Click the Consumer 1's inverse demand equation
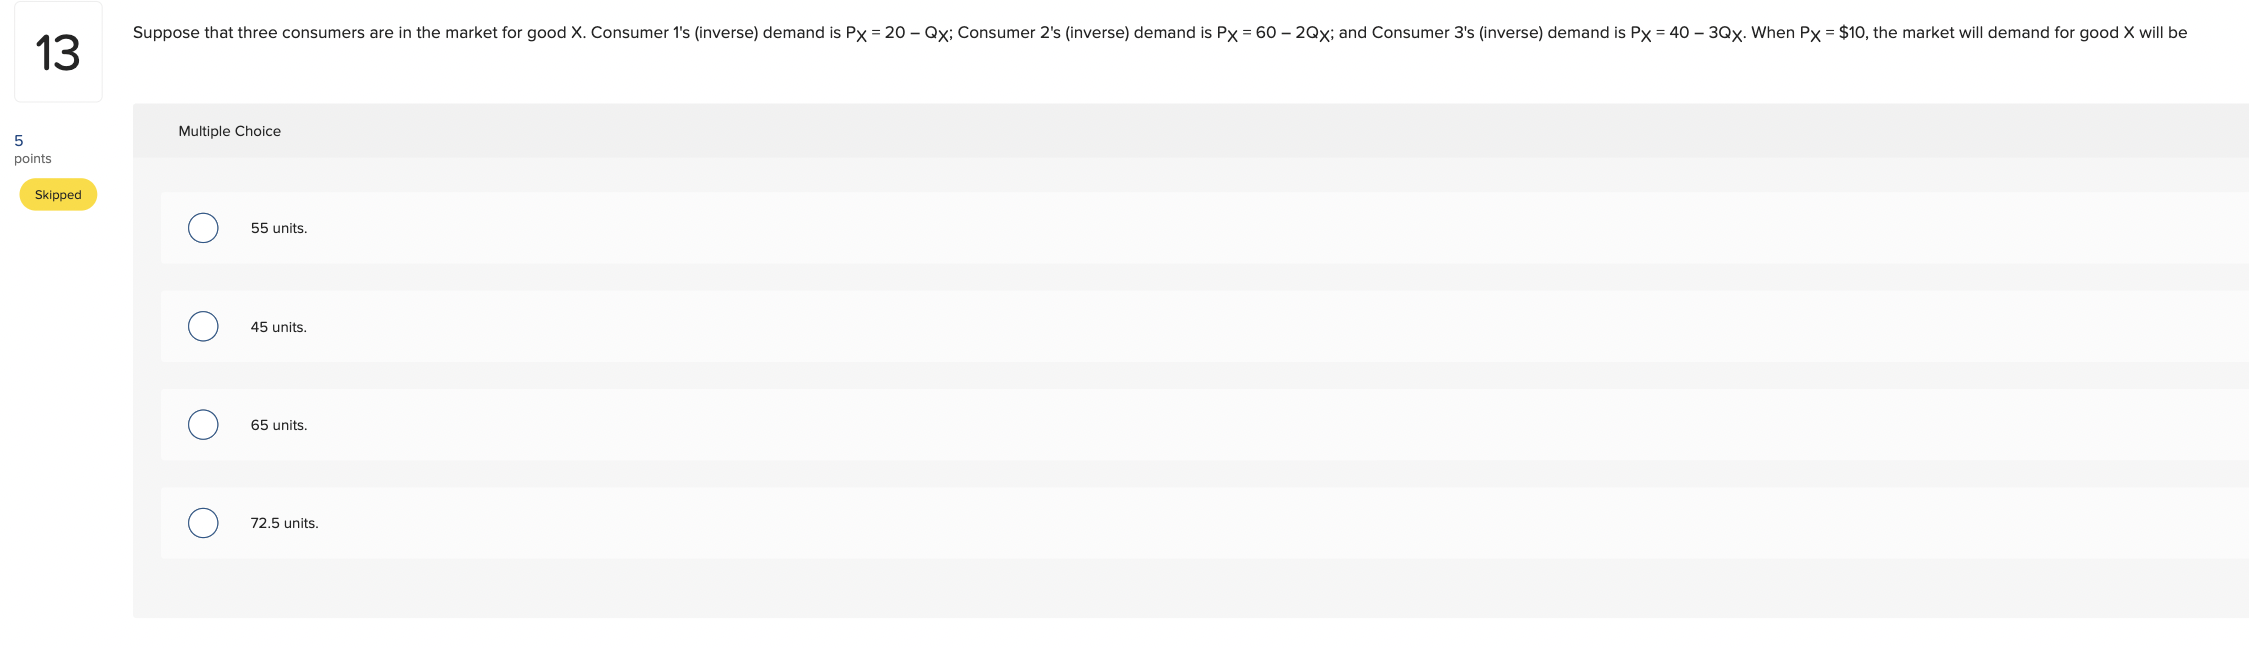The image size is (2249, 648). (898, 34)
